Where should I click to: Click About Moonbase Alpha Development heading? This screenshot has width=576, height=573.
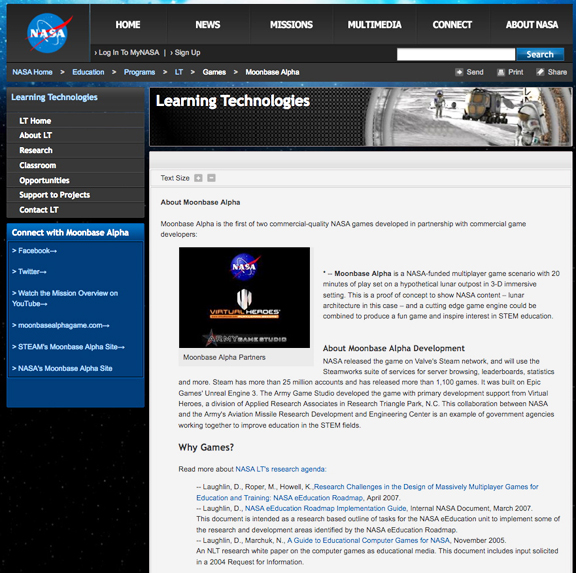point(393,348)
